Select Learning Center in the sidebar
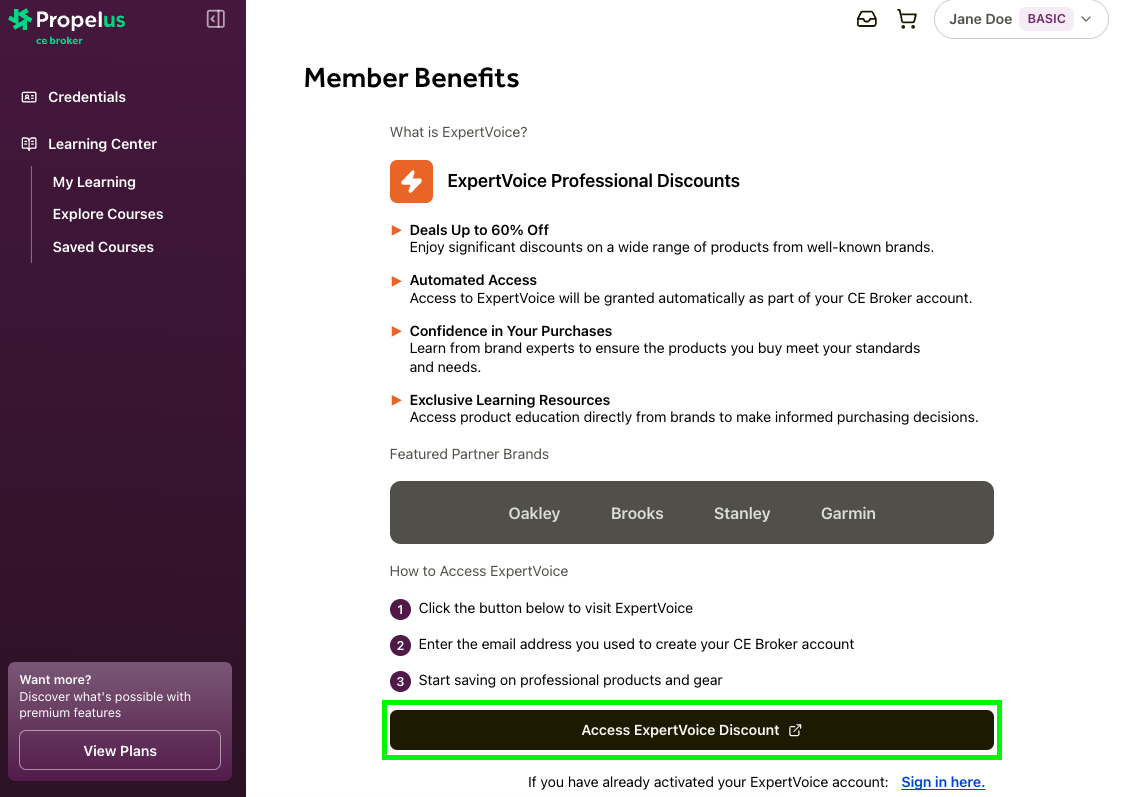 [x=102, y=144]
